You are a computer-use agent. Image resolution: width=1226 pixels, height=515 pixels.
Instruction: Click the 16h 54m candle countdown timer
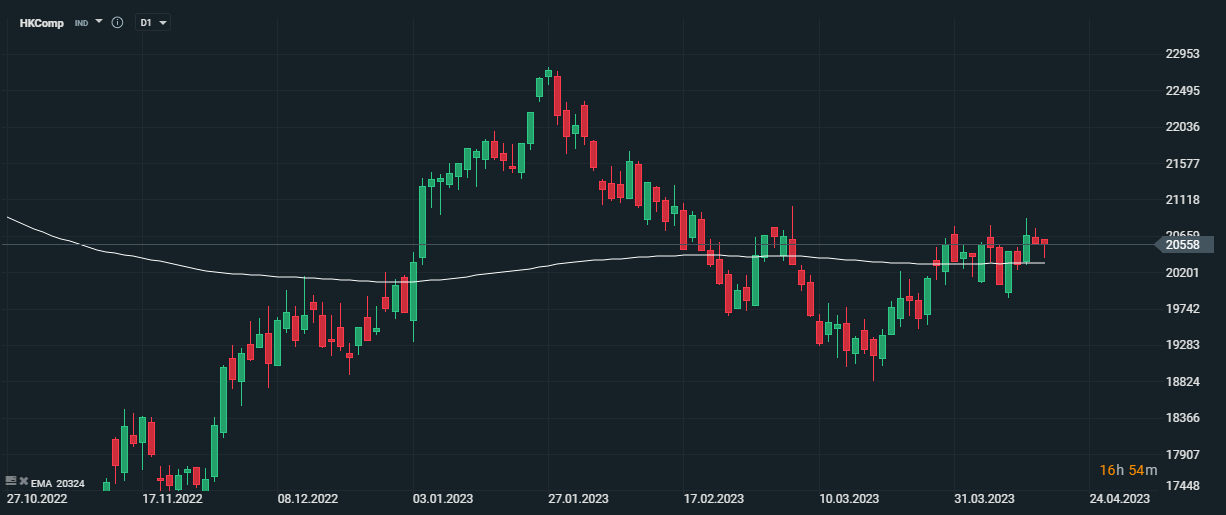tap(1128, 470)
